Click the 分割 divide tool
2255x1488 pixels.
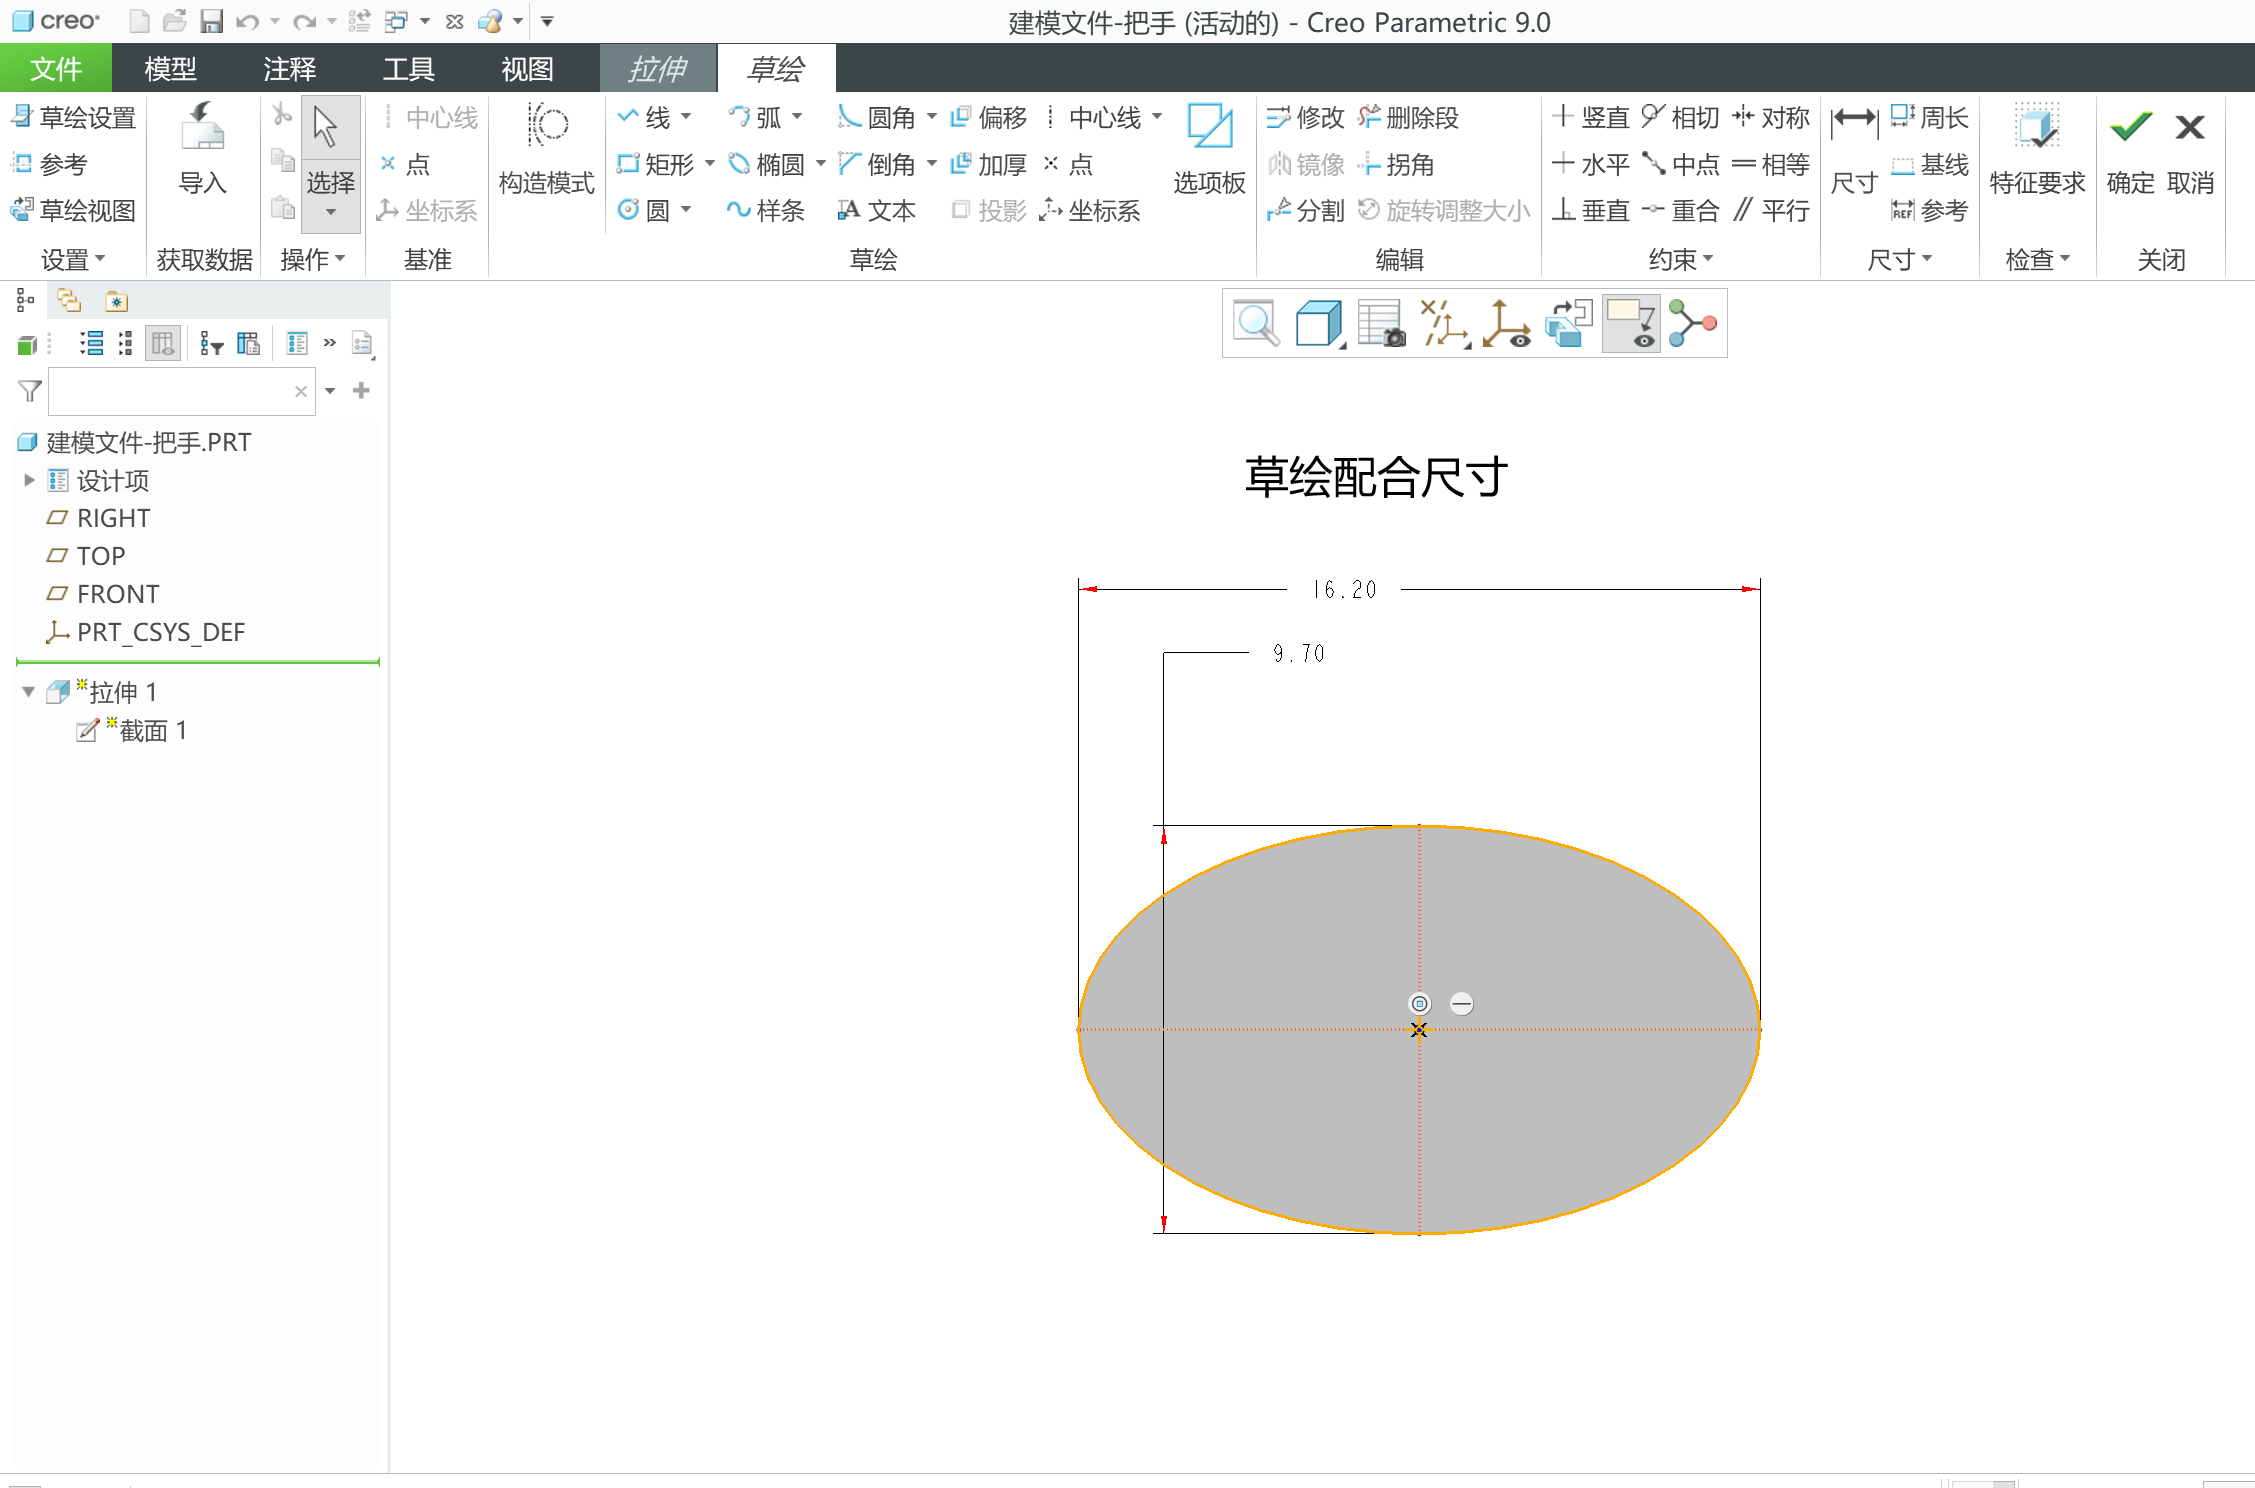[1305, 210]
